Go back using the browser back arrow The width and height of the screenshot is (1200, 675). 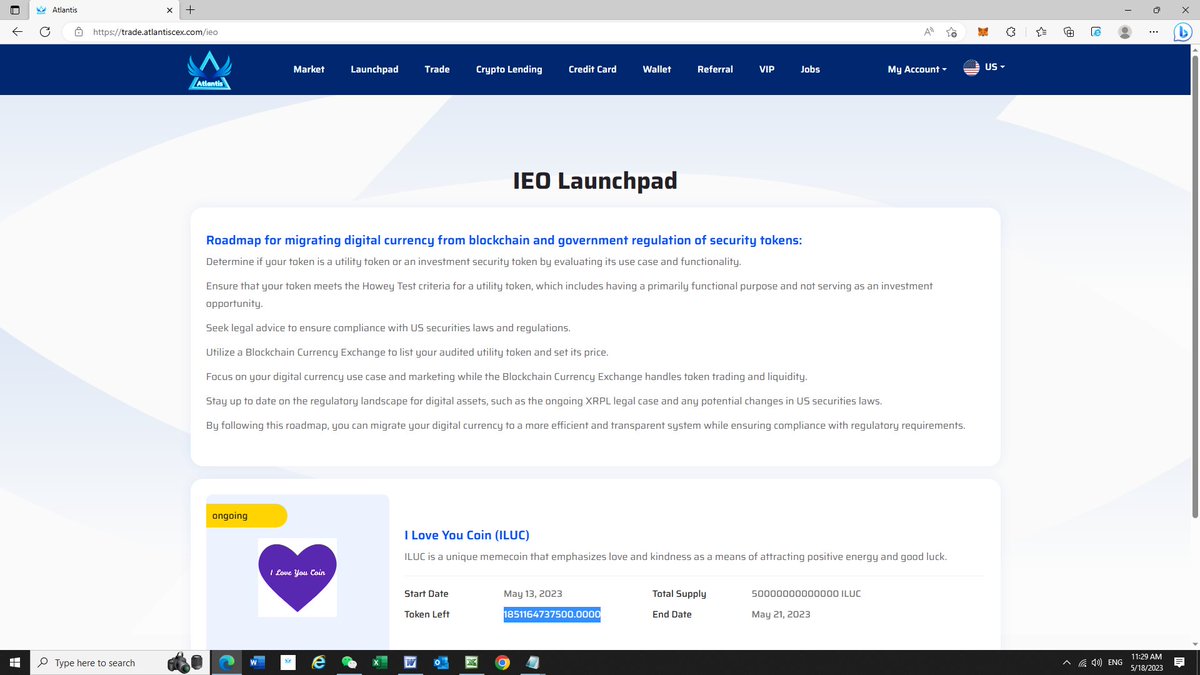pyautogui.click(x=17, y=32)
